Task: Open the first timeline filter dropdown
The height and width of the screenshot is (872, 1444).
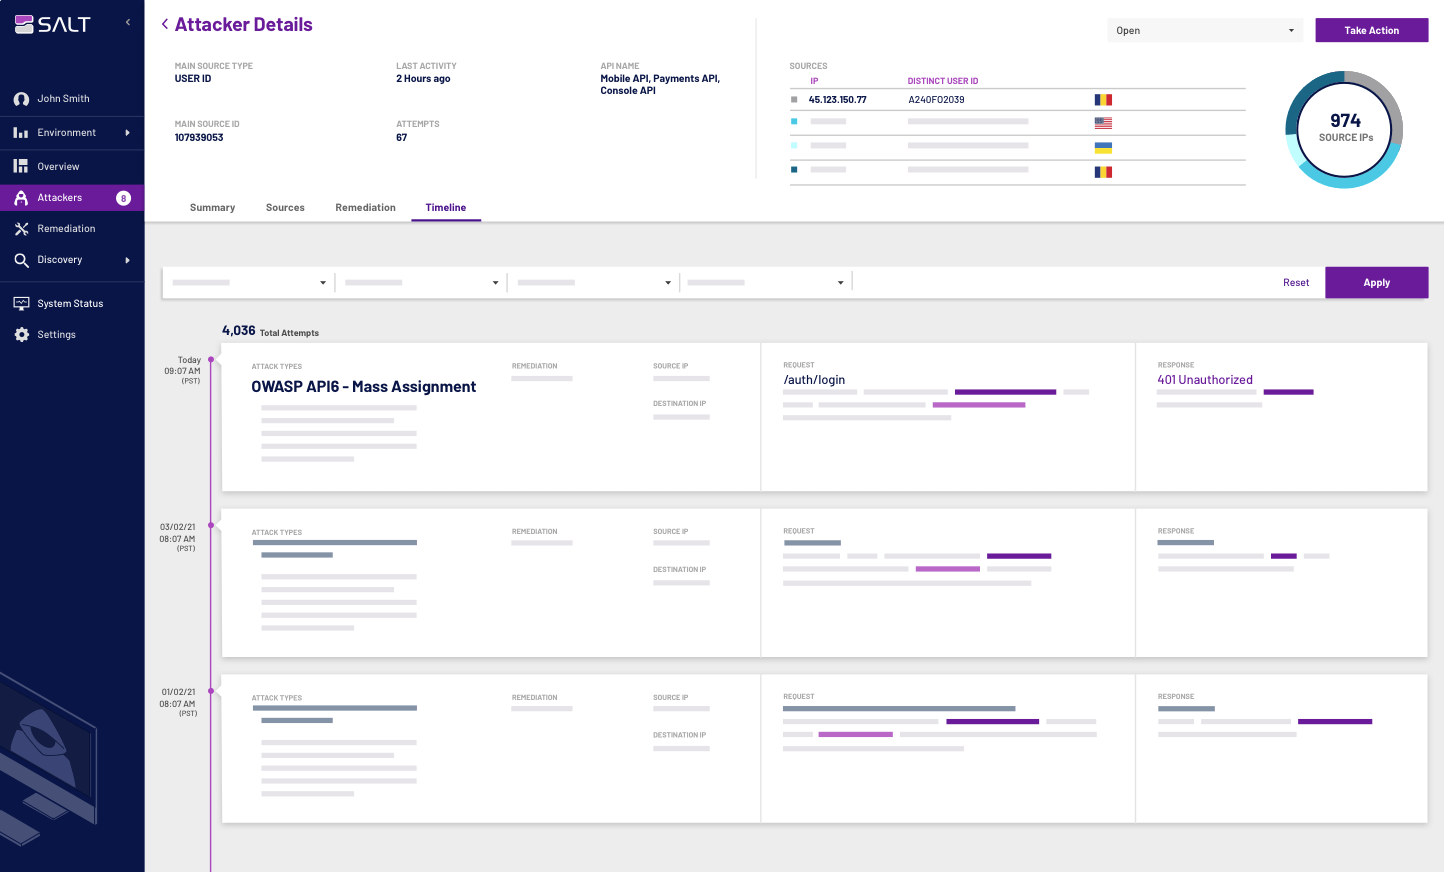Action: point(249,283)
